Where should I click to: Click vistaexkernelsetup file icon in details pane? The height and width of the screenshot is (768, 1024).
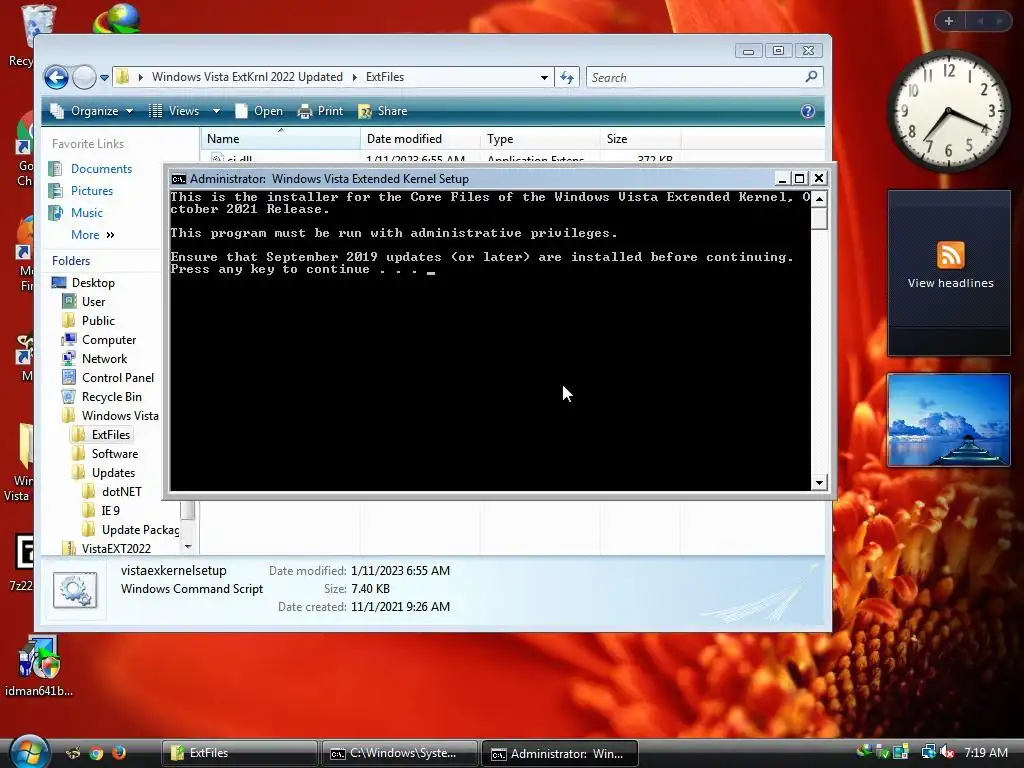click(x=76, y=590)
